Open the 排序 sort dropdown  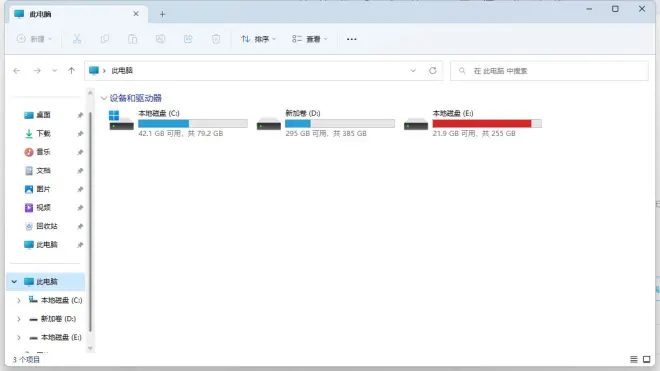coord(258,39)
